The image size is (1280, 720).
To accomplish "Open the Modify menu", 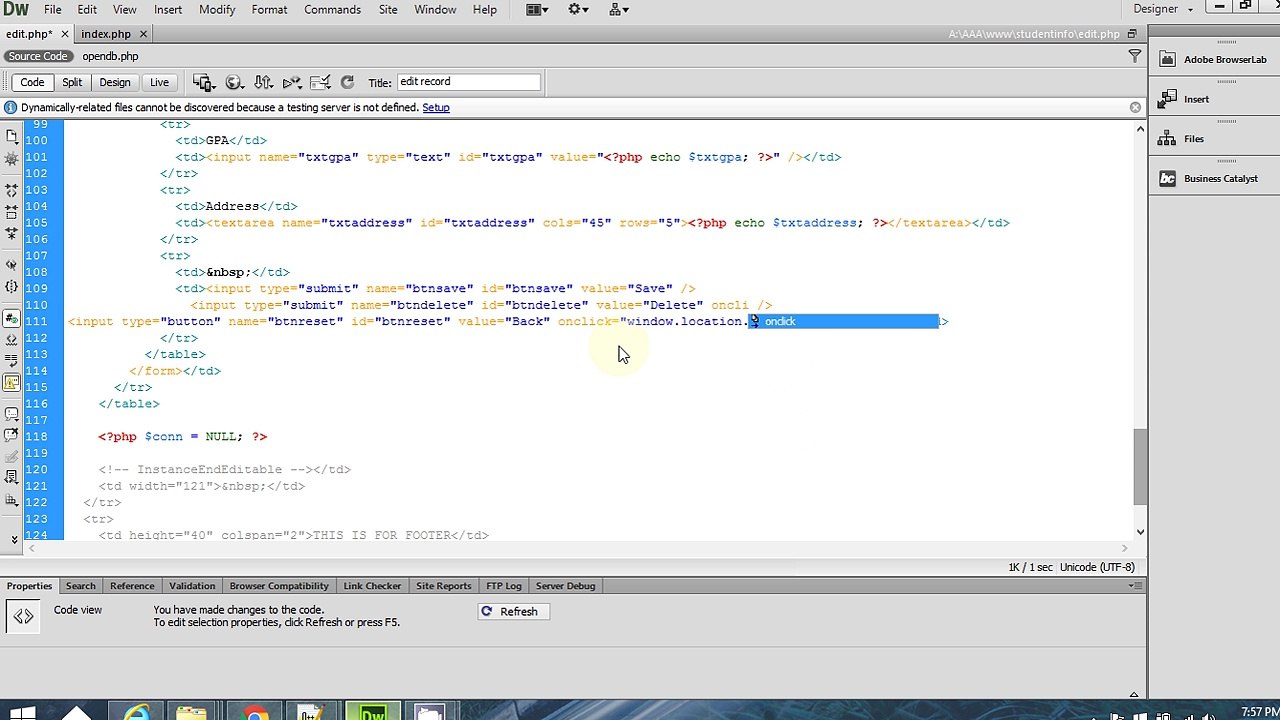I will coord(217,9).
